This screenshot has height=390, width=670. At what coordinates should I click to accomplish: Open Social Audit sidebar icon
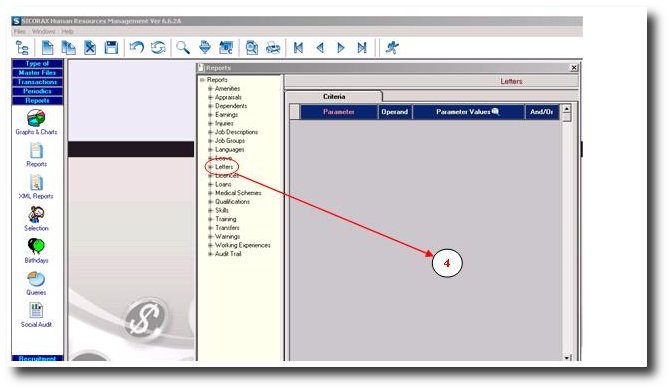36,315
